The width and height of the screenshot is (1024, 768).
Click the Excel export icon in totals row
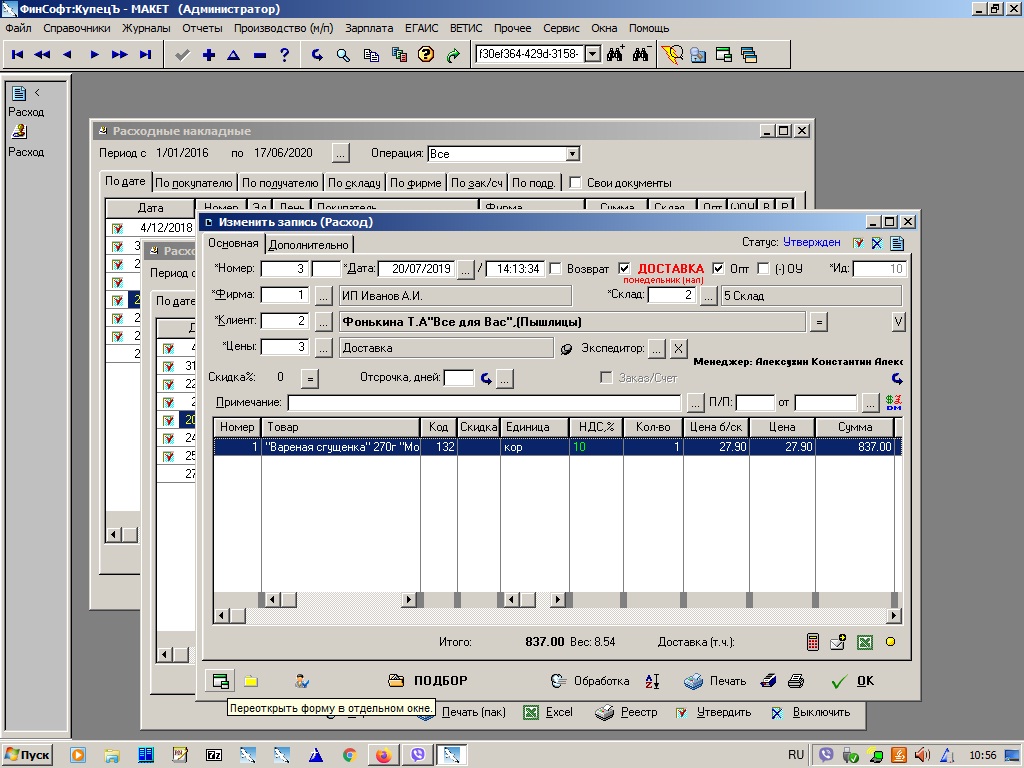pos(864,642)
